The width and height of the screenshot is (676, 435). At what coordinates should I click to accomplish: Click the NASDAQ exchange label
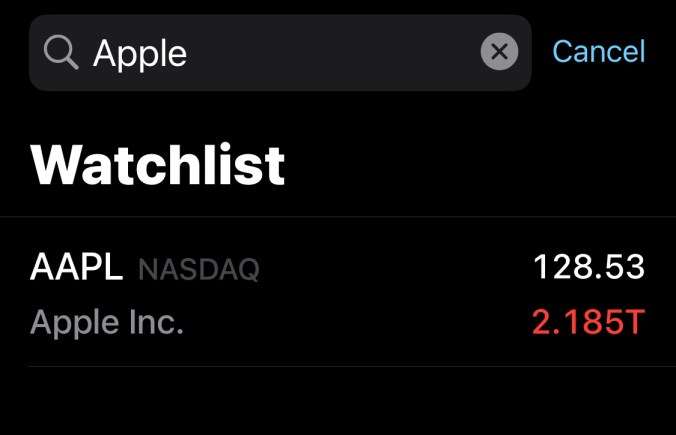(x=199, y=269)
